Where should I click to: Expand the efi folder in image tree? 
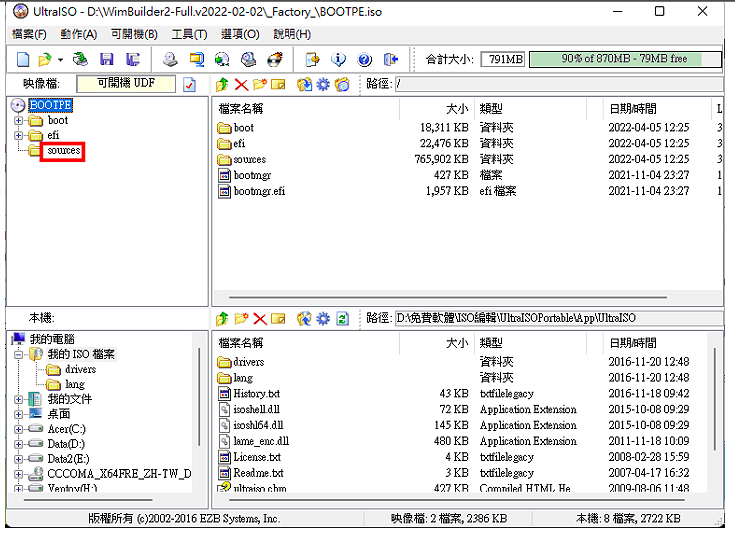18,136
